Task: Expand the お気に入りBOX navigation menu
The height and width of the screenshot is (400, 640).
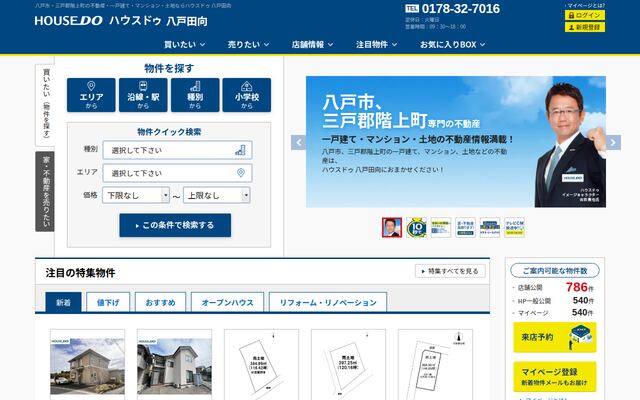Action: [x=452, y=44]
